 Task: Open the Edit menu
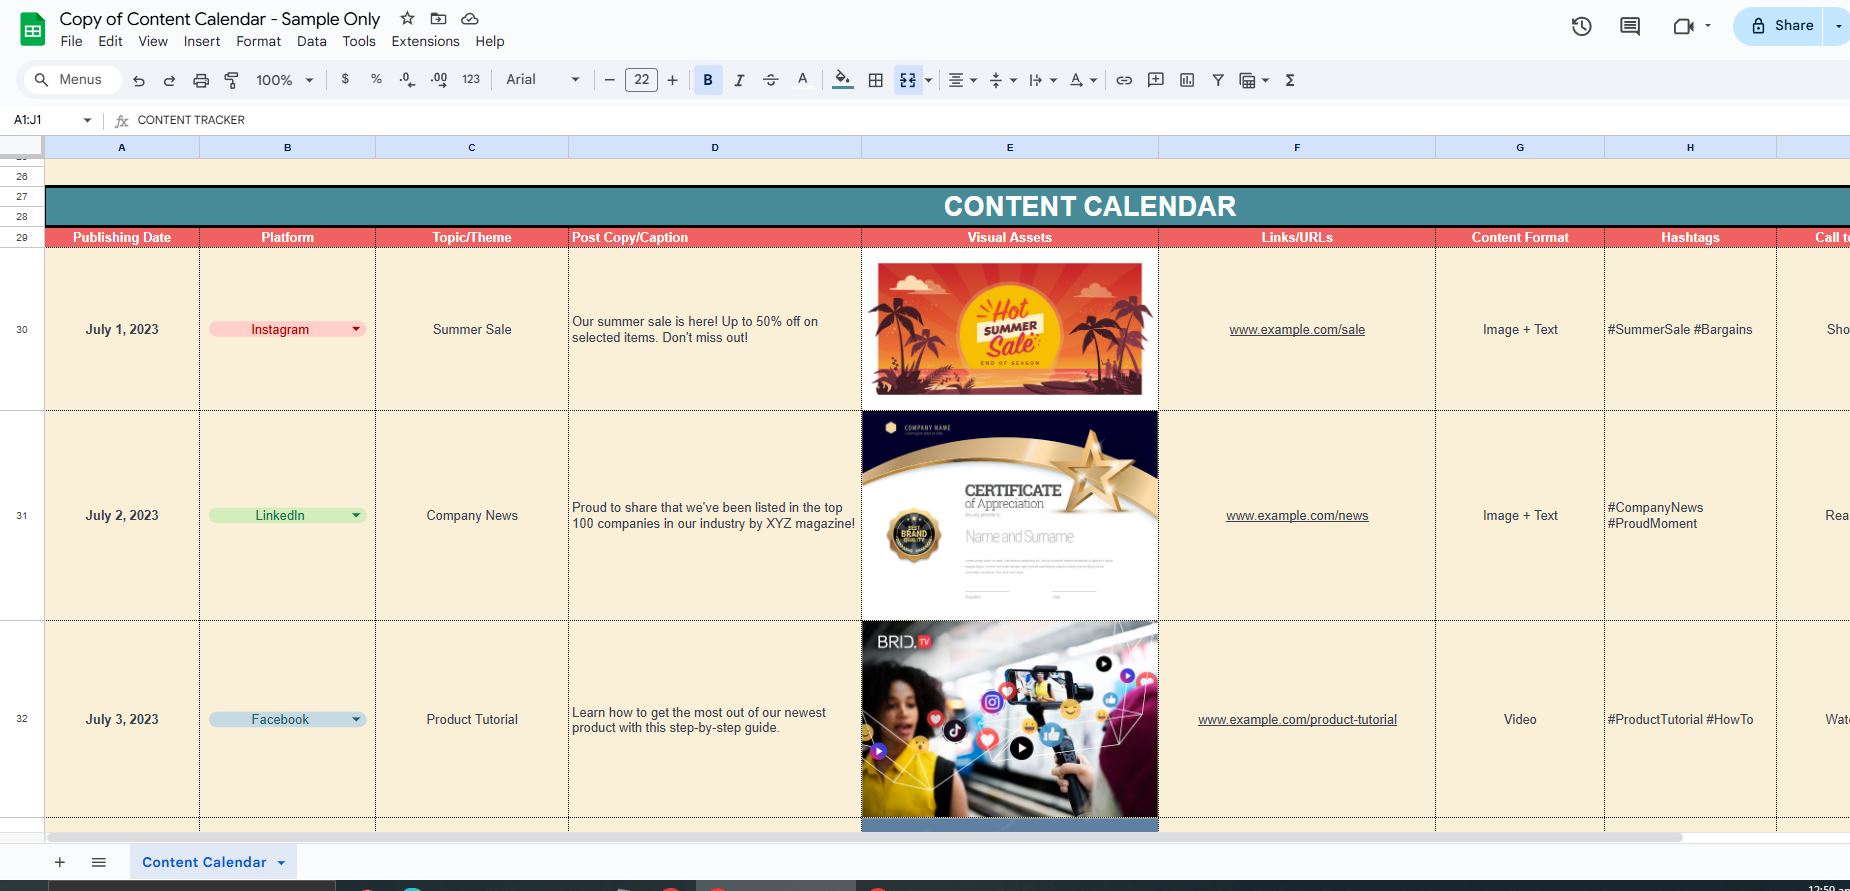pos(110,41)
